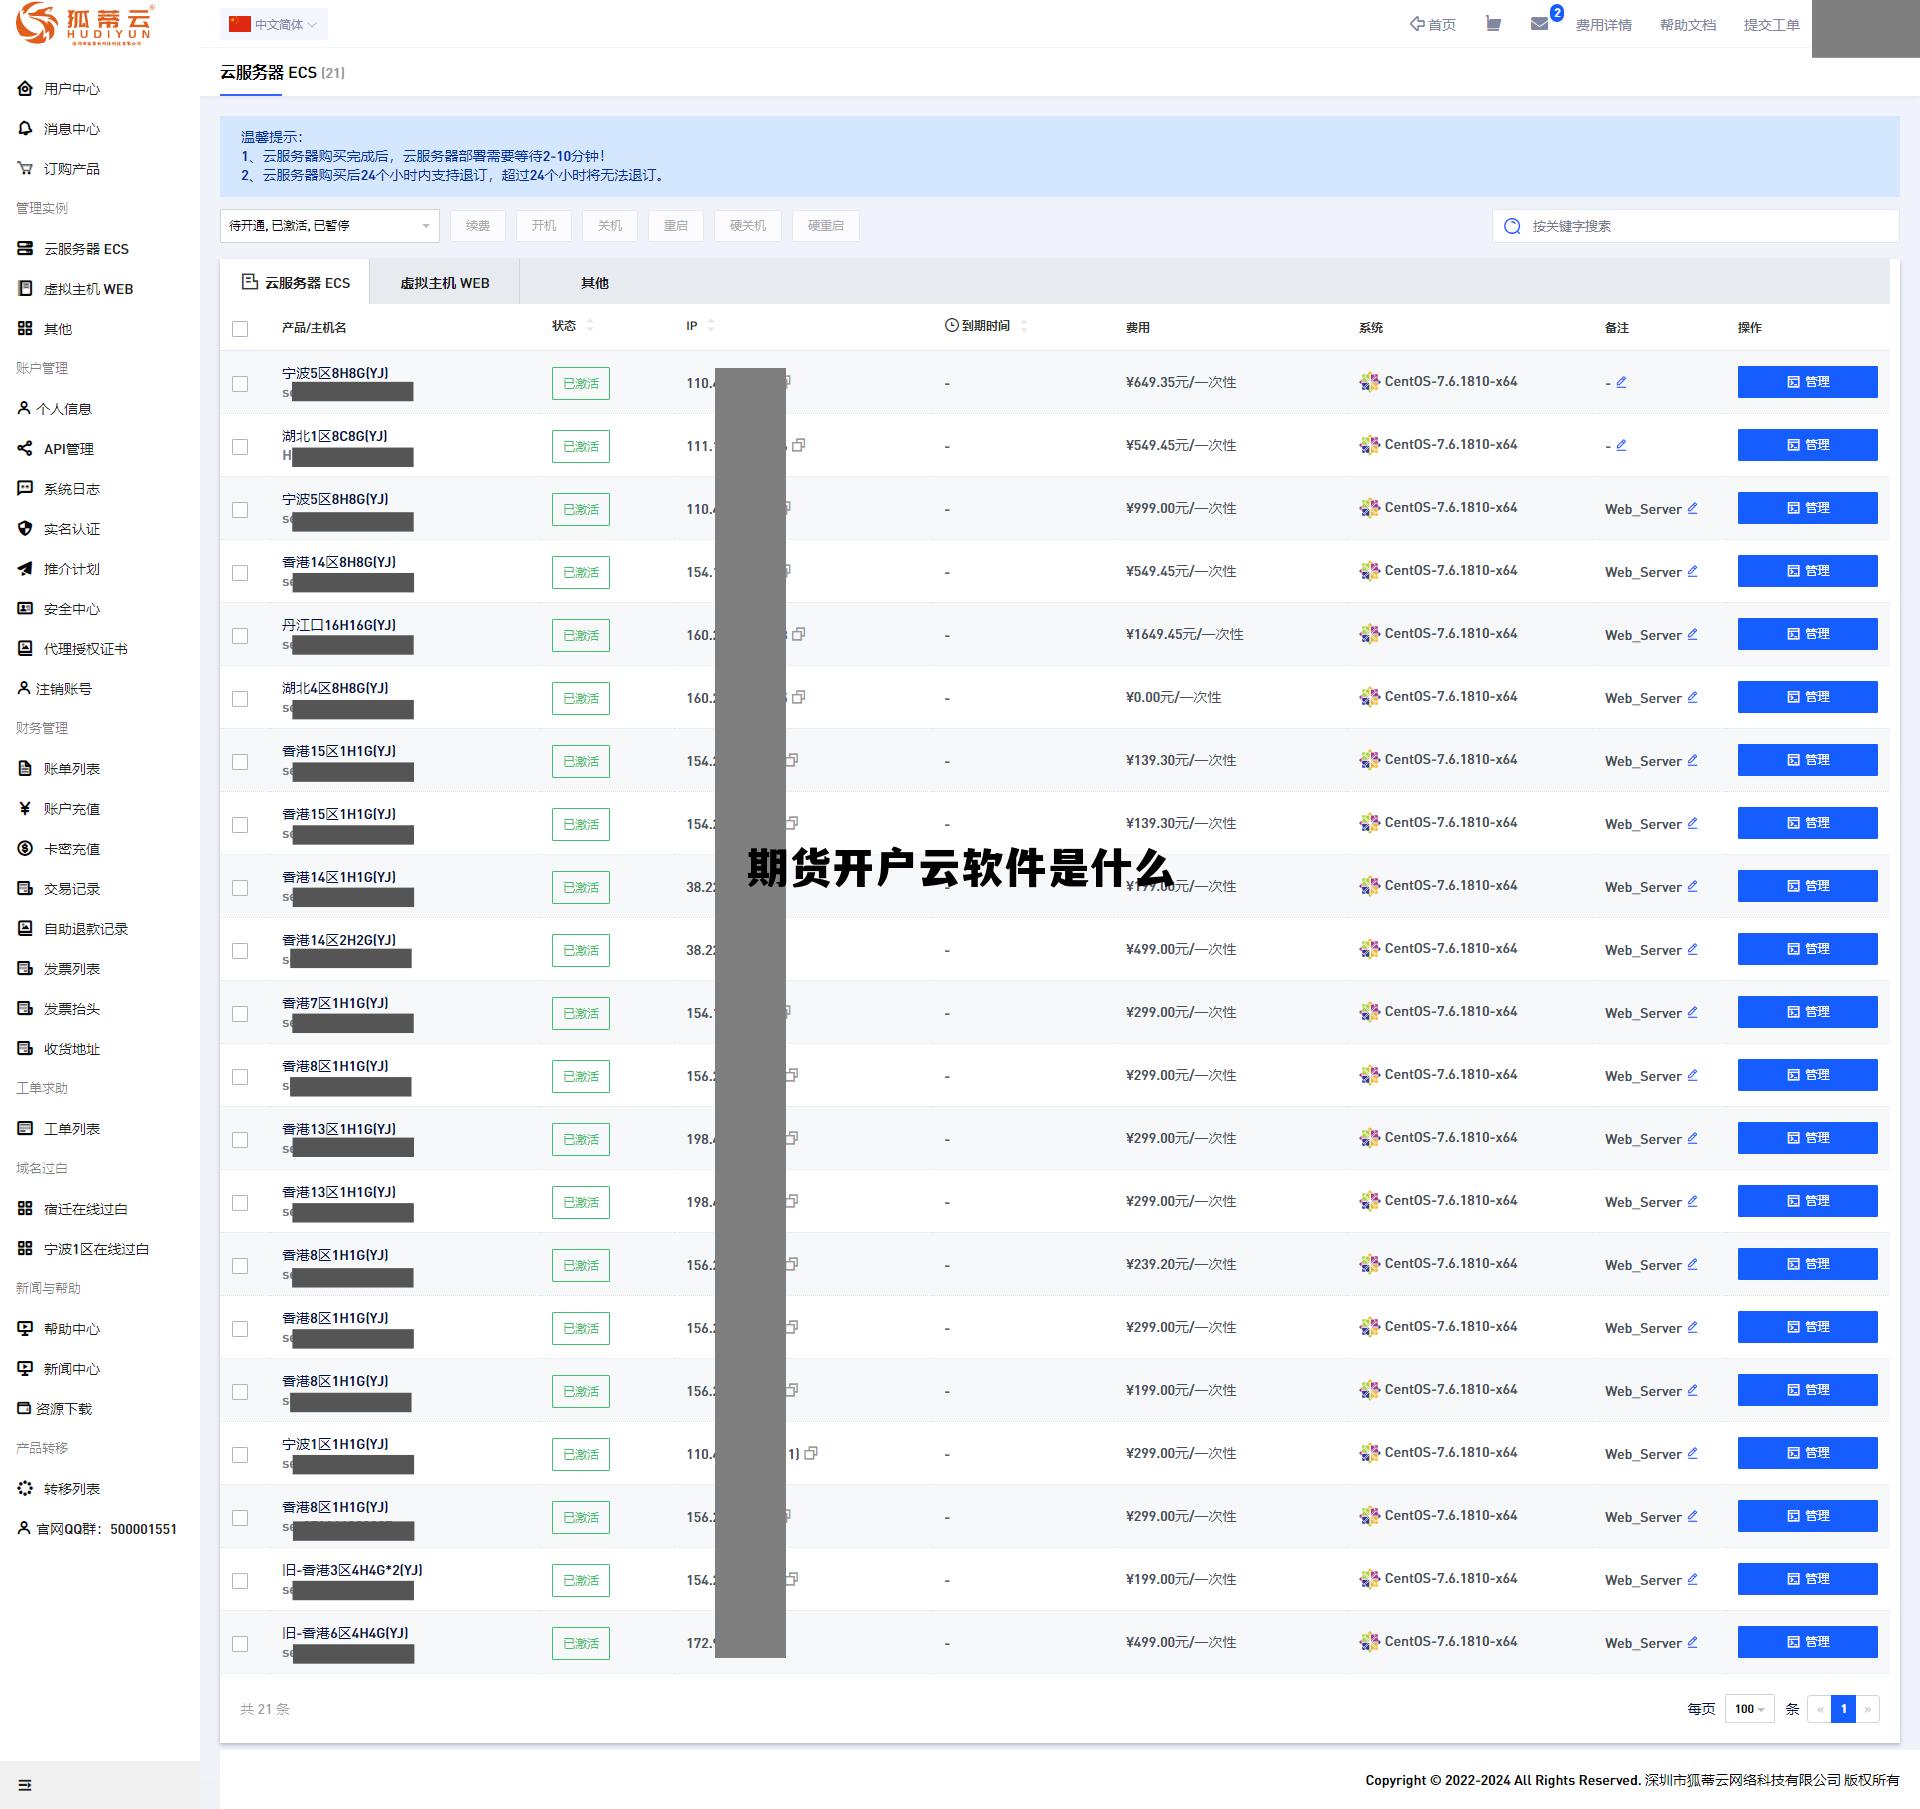Viewport: 1920px width, 1809px height.
Task: Collapse sidebar using bottom hamburger icon
Action: click(x=25, y=1785)
